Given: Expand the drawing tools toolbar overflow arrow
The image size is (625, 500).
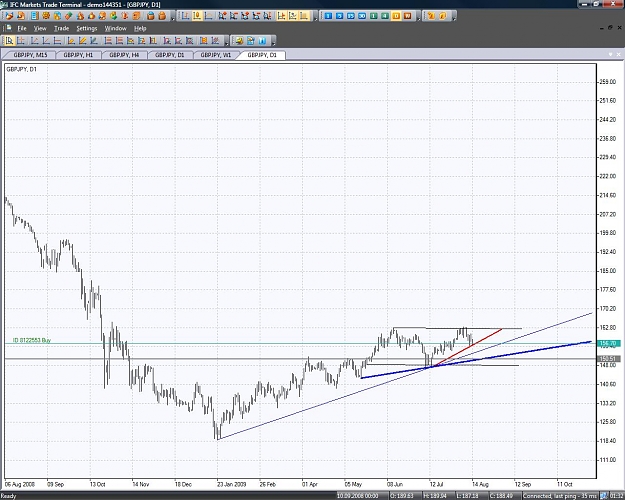Looking at the screenshot, I should pyautogui.click(x=226, y=43).
